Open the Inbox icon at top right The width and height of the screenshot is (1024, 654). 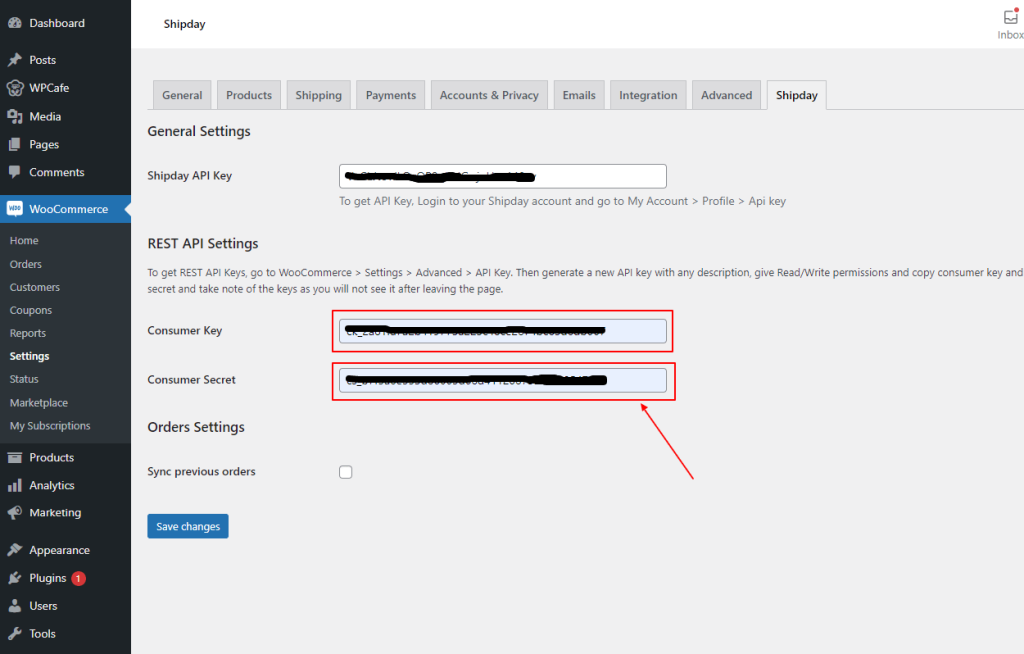pos(1010,17)
